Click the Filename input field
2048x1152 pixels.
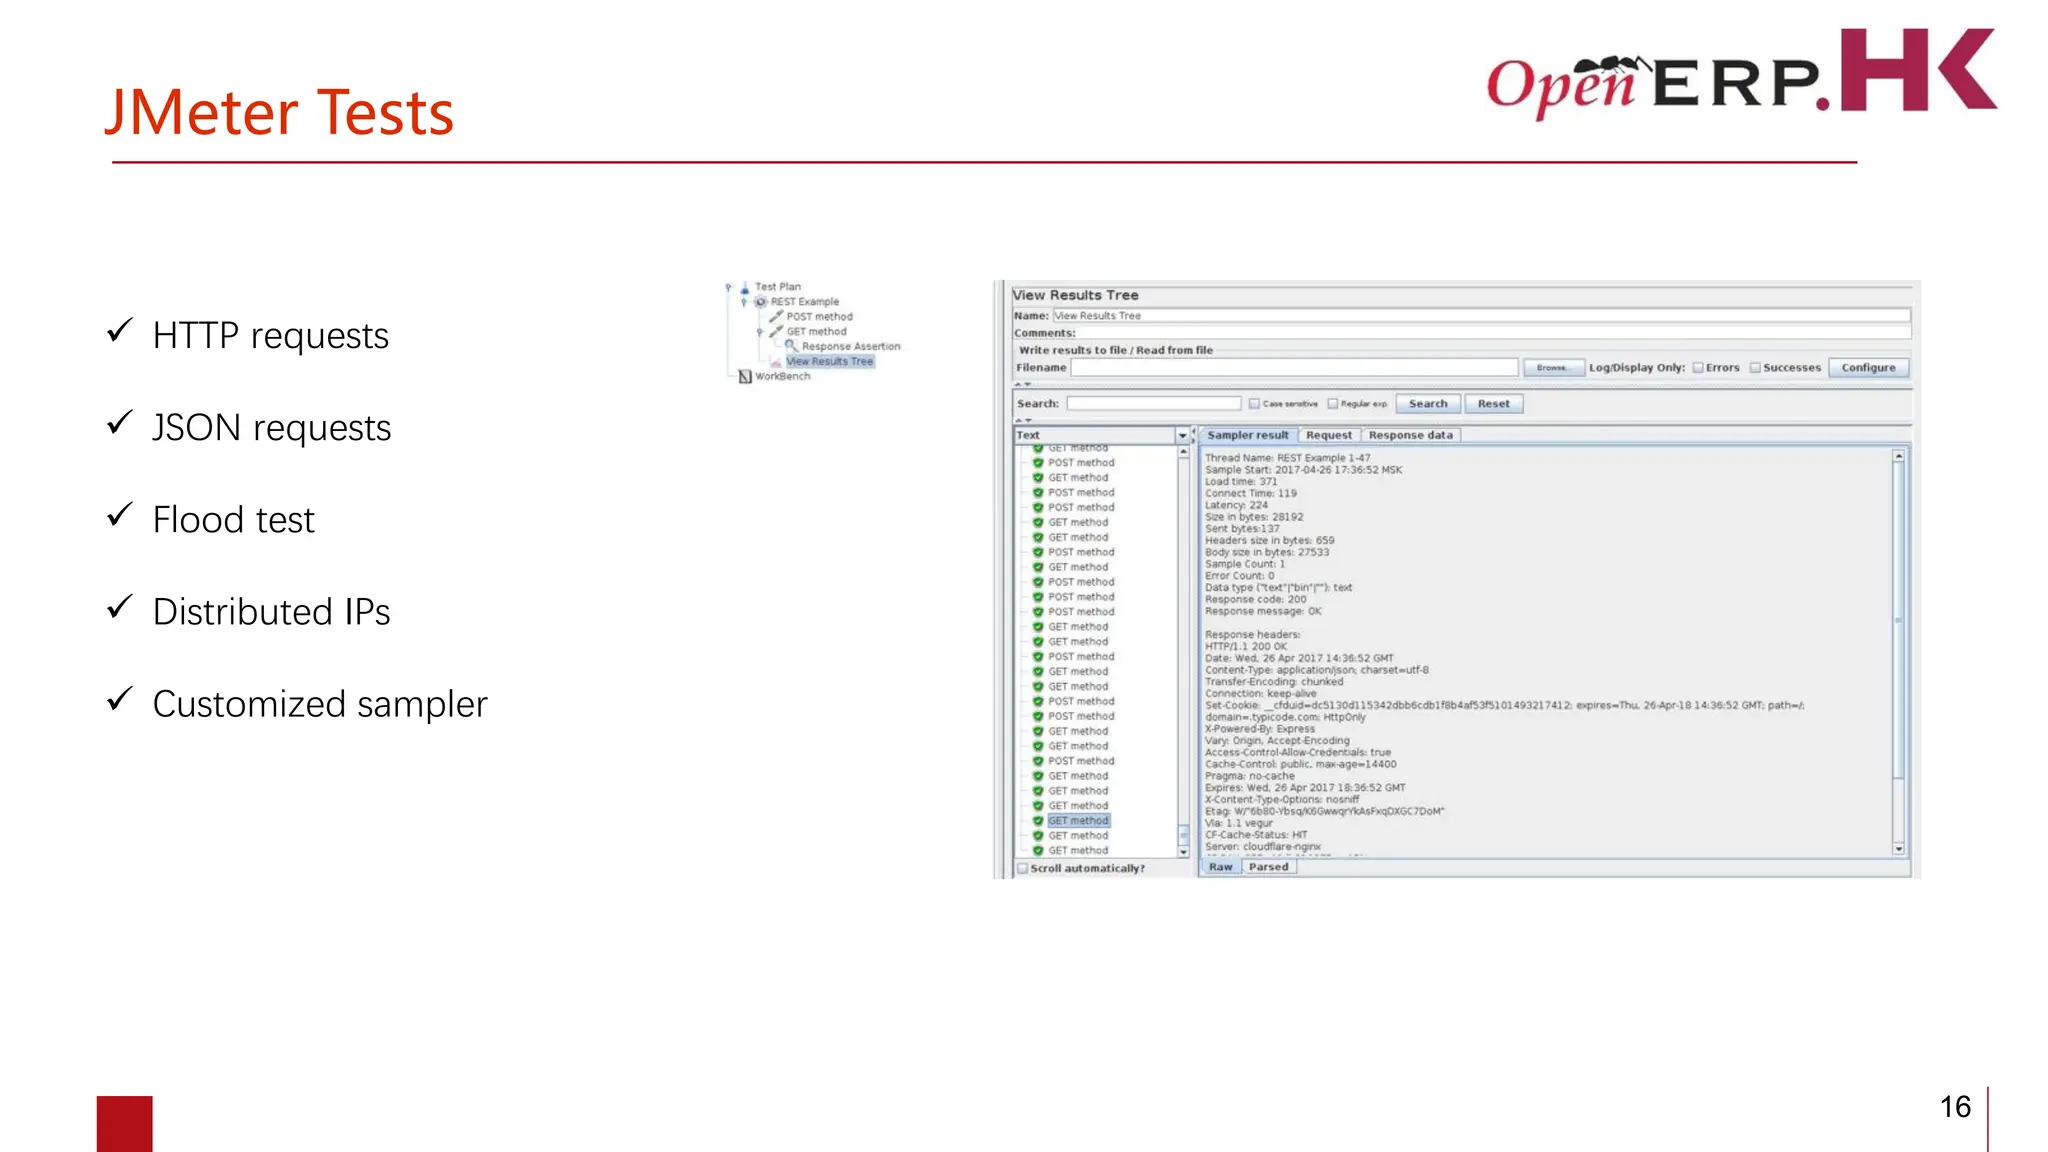pos(1294,368)
